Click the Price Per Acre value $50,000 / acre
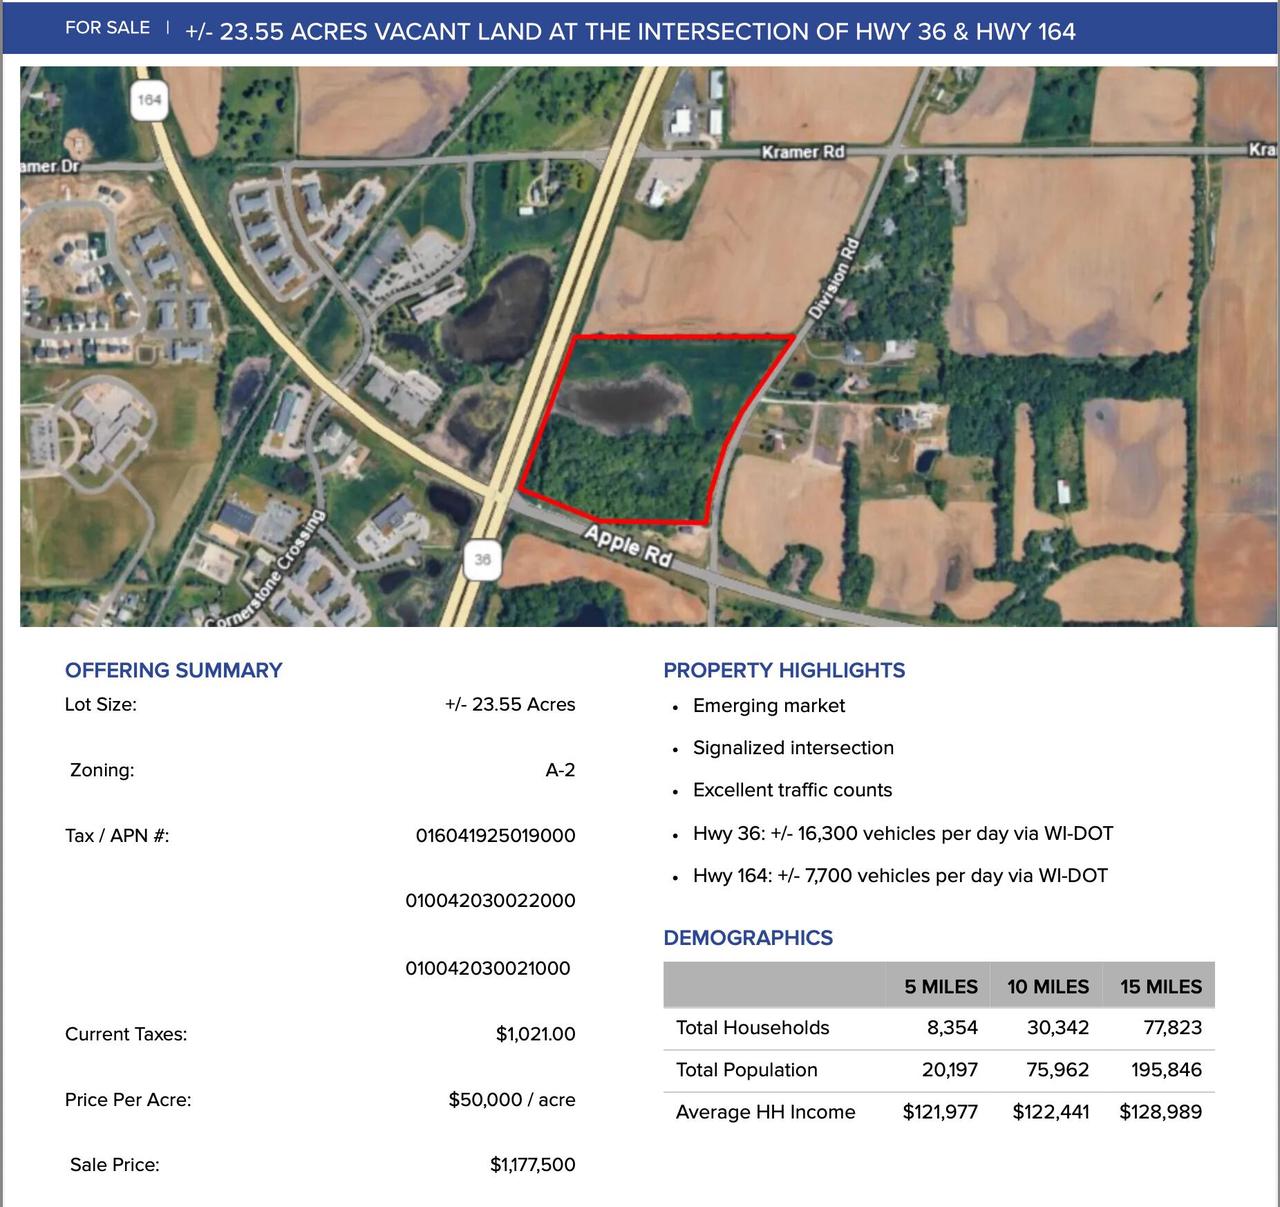This screenshot has height=1207, width=1280. click(512, 1100)
